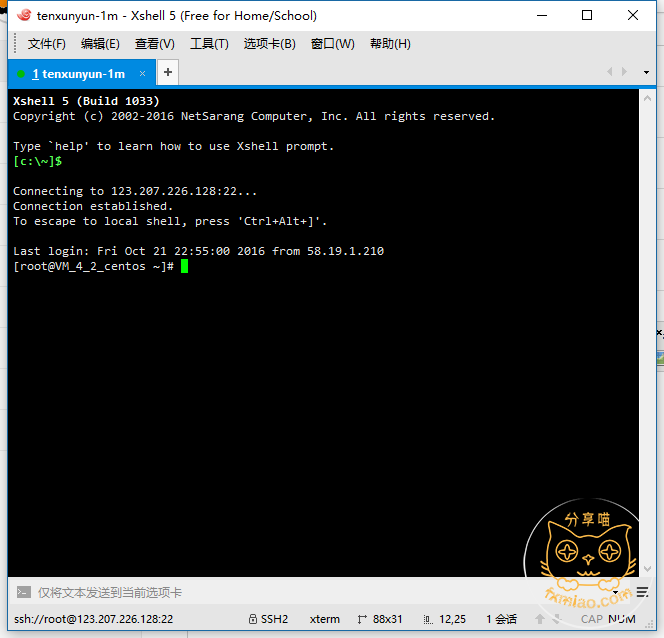The image size is (664, 638).
Task: Click the upload arrow icon in status bar
Action: click(x=540, y=619)
